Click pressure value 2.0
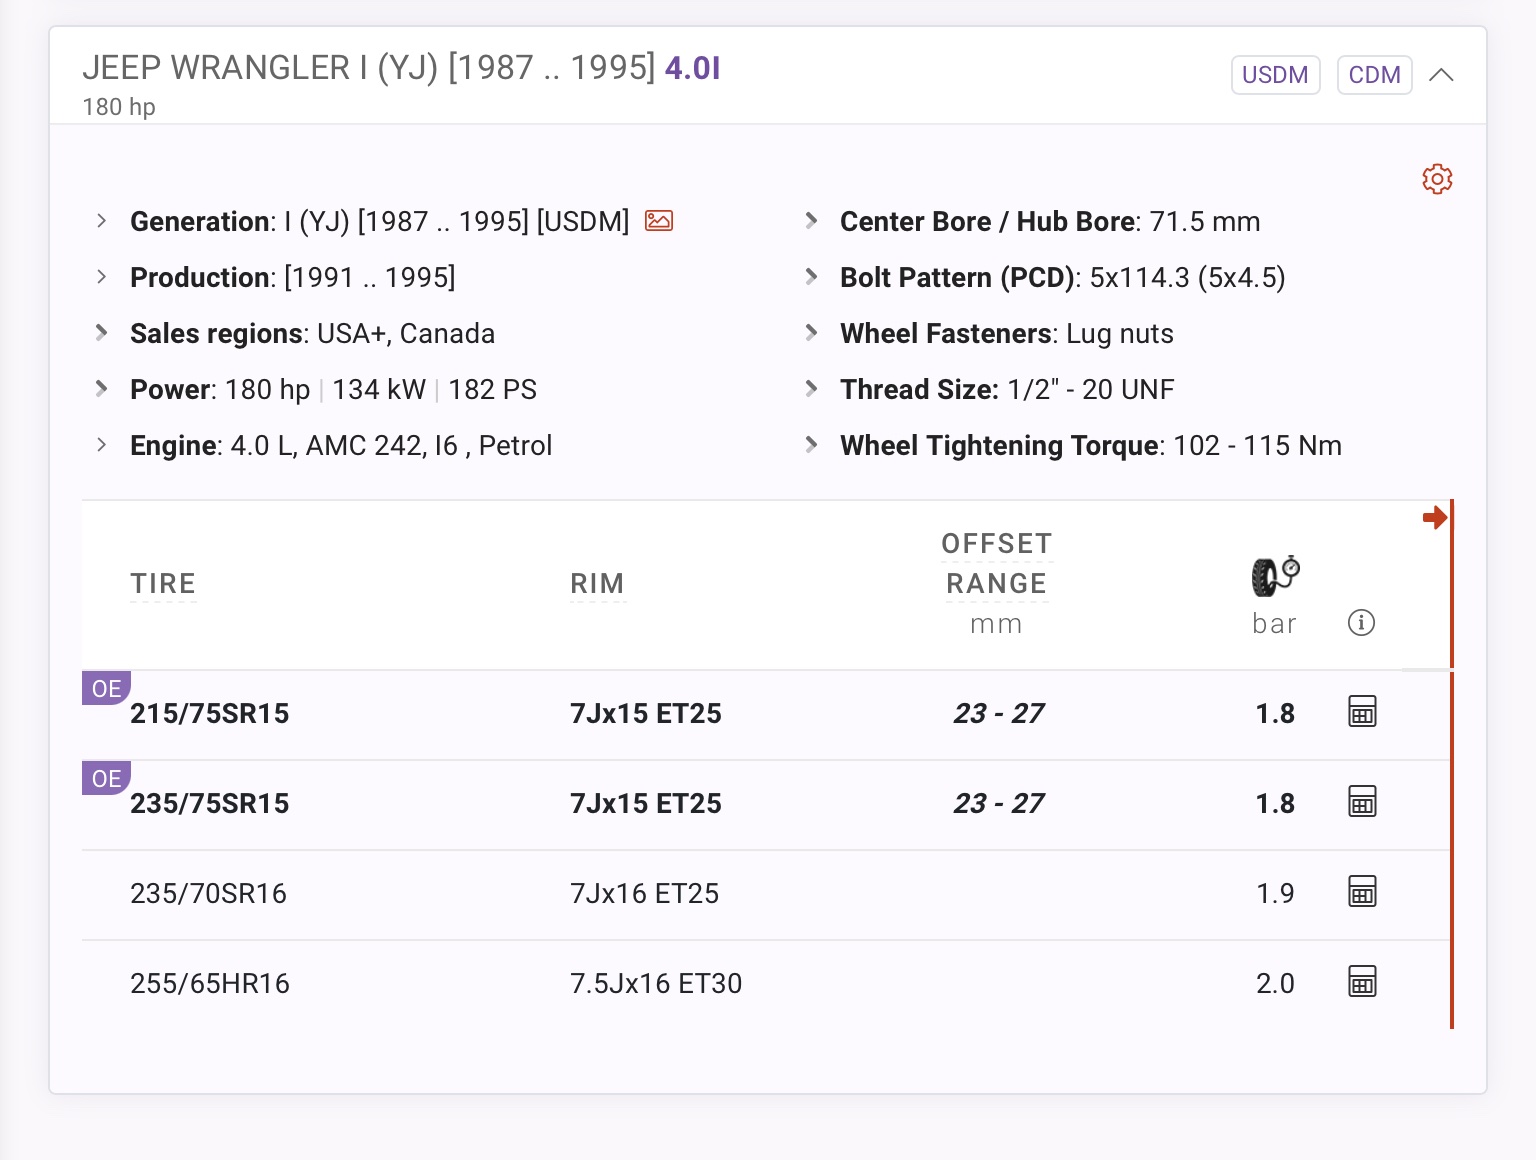The width and height of the screenshot is (1536, 1160). (1275, 984)
